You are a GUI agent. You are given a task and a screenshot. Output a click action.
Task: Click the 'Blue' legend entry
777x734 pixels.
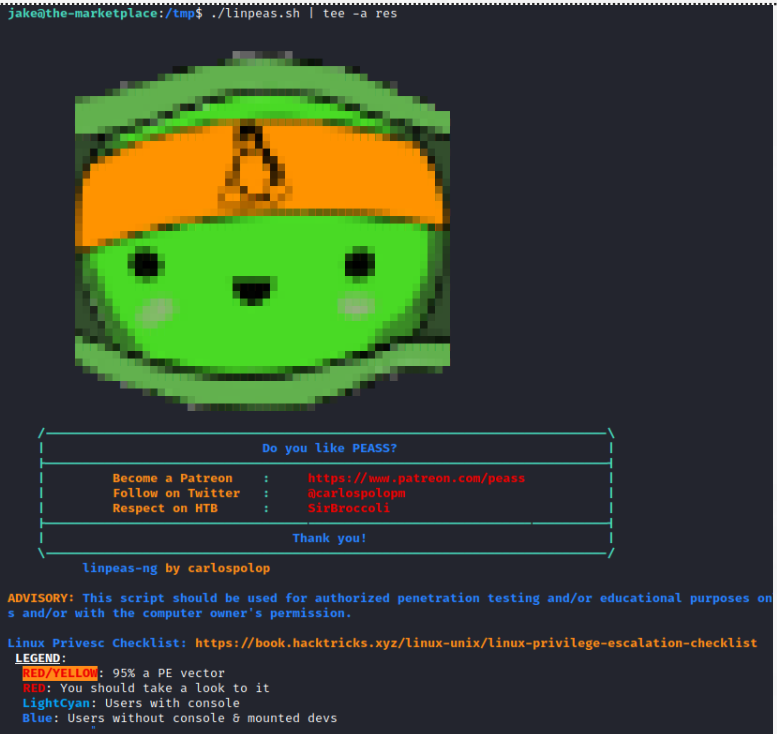click(x=37, y=718)
